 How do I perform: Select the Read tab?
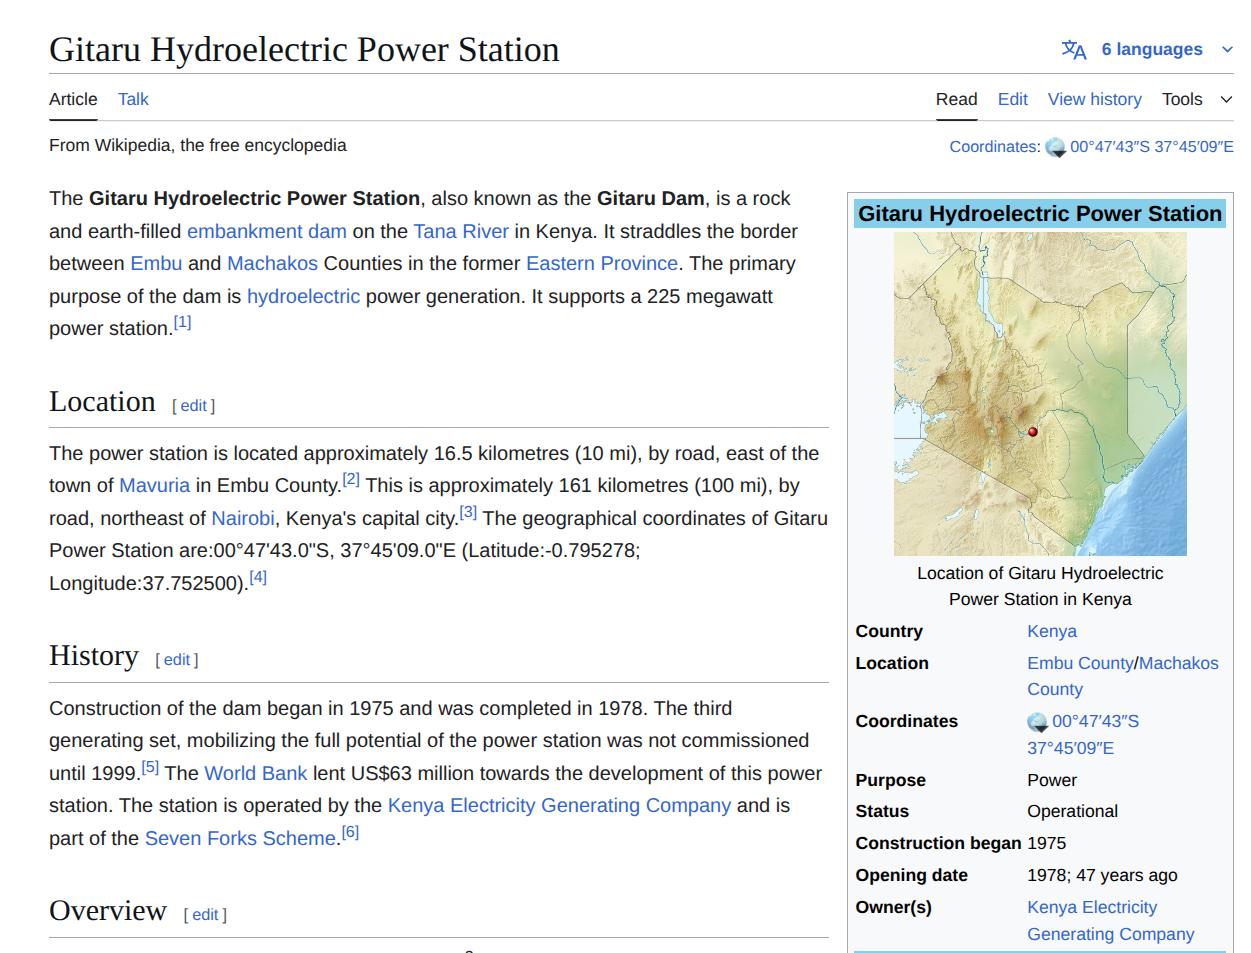[x=956, y=99]
